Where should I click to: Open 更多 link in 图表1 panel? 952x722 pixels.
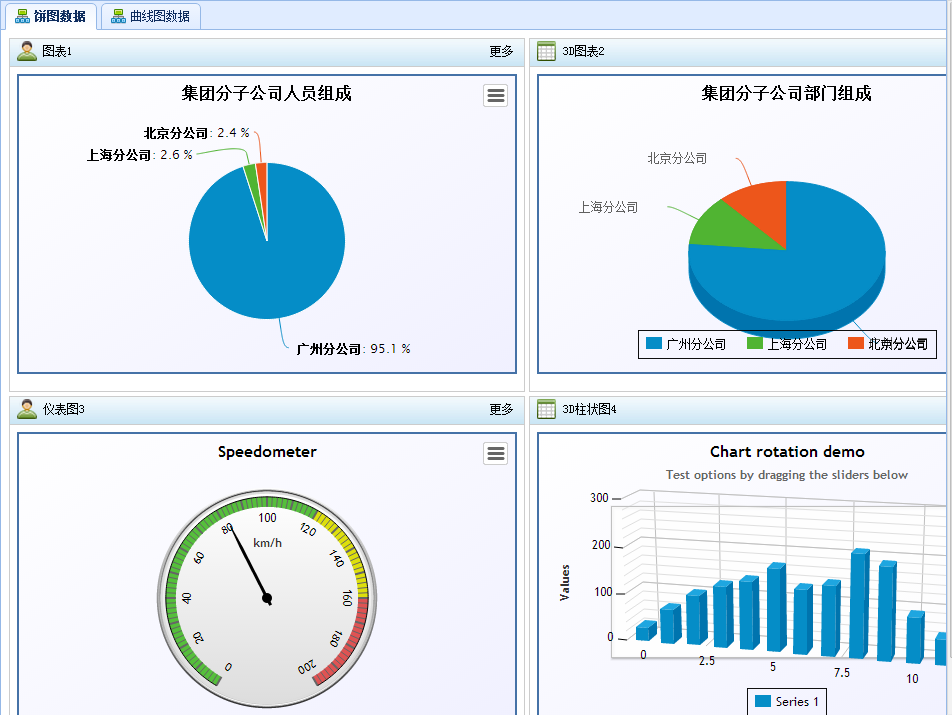(x=502, y=52)
